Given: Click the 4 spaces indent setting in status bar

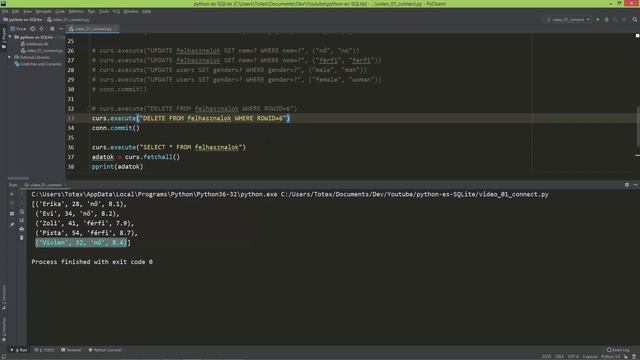Looking at the screenshot, I should coord(590,357).
